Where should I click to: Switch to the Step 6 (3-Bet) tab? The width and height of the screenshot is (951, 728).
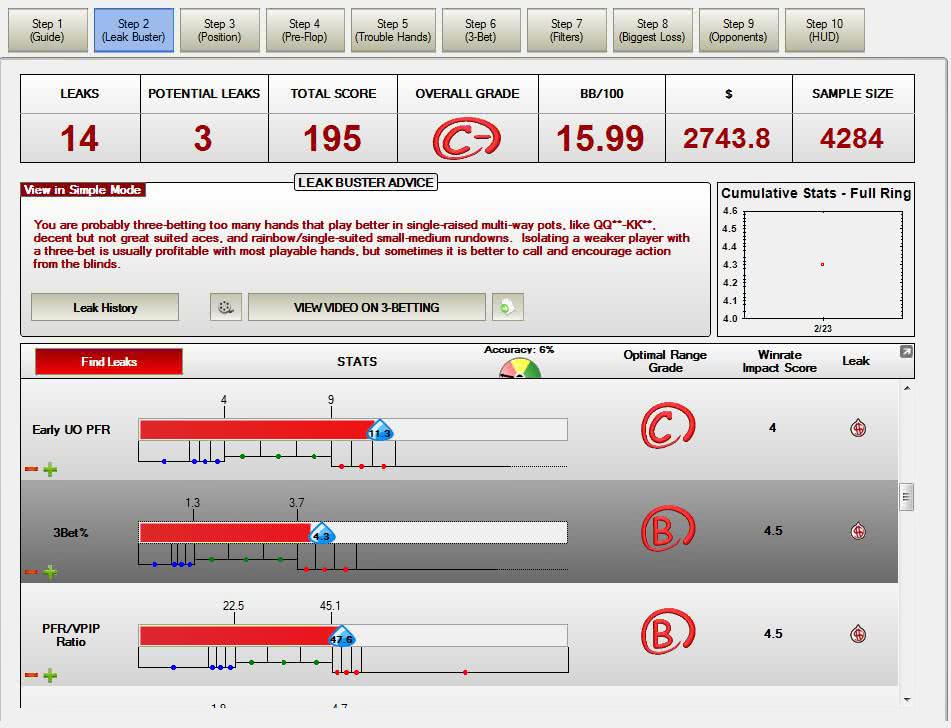coord(480,30)
